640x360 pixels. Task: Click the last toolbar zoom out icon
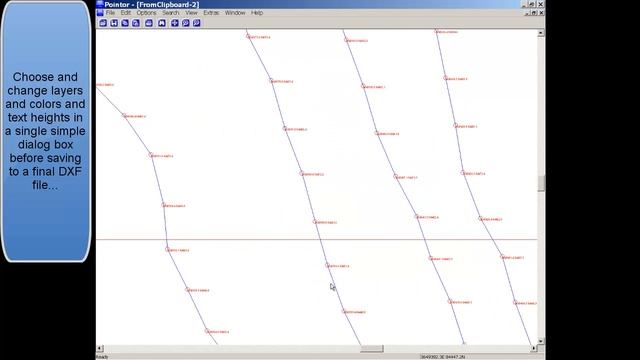197,23
